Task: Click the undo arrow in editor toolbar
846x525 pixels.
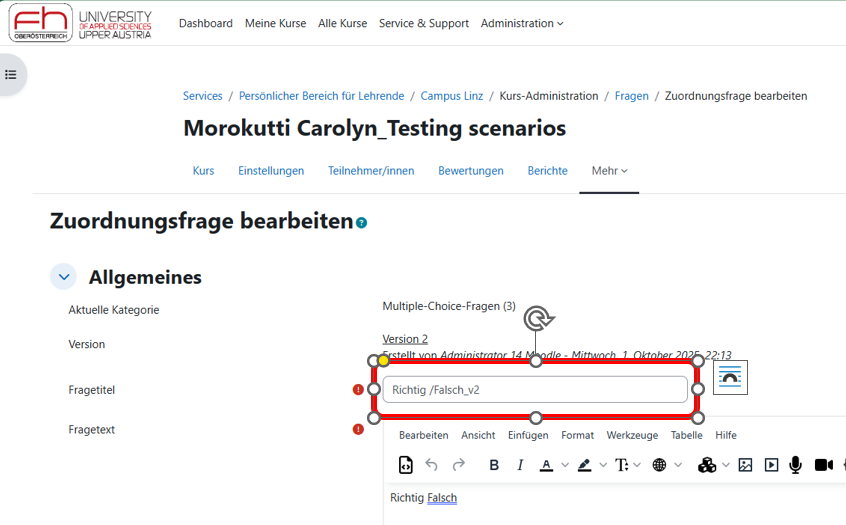Action: (432, 465)
